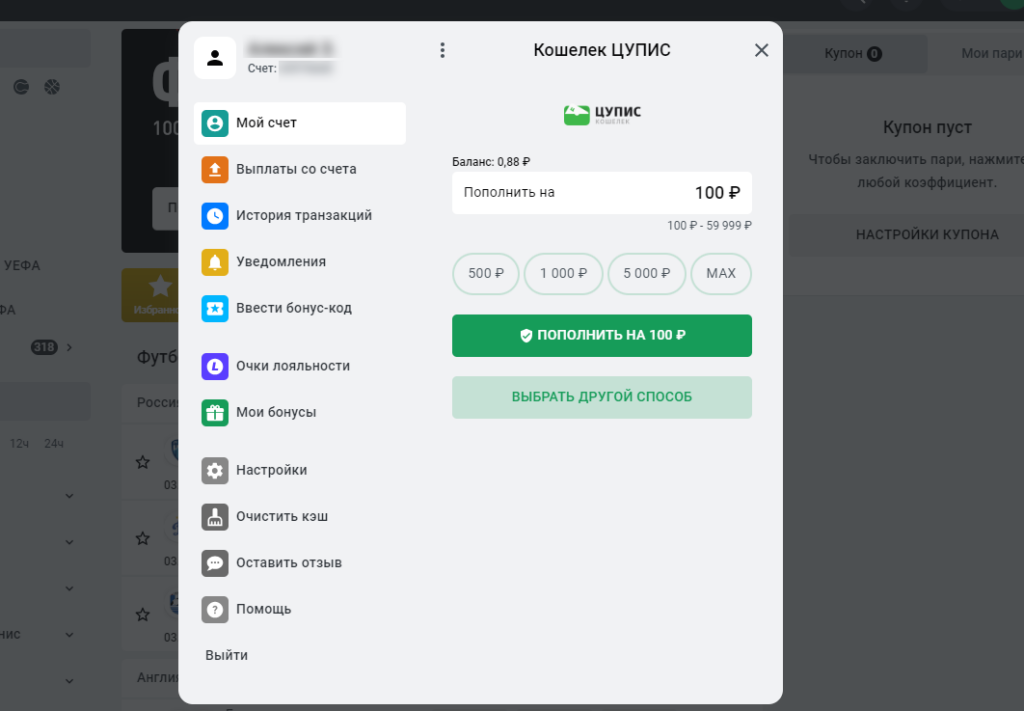Switch to the Купон tab in background
1024x711 pixels.
coord(853,54)
